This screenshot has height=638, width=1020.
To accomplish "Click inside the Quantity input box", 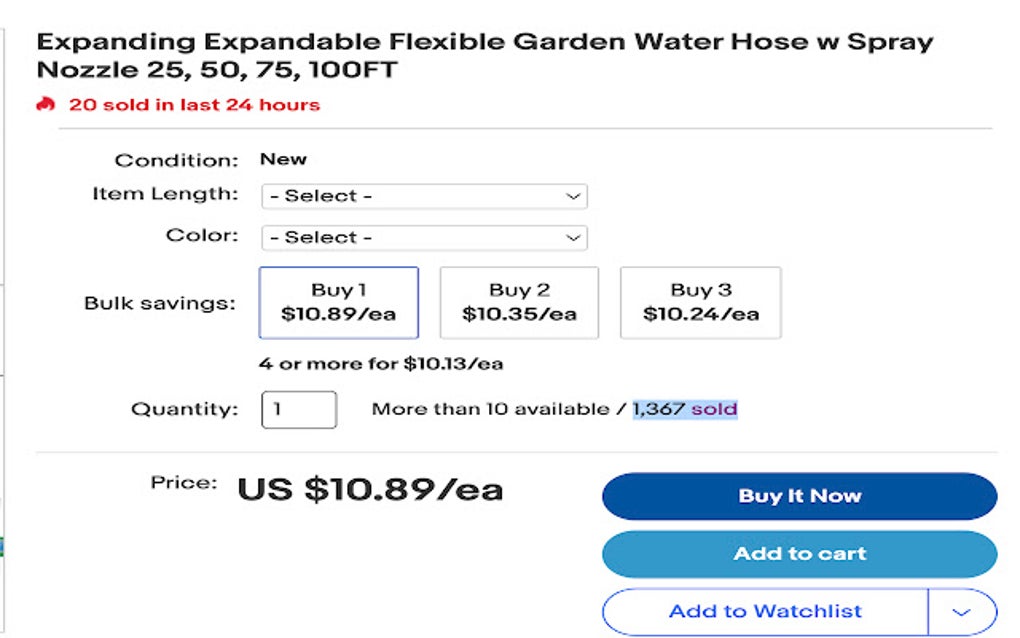I will pyautogui.click(x=298, y=408).
